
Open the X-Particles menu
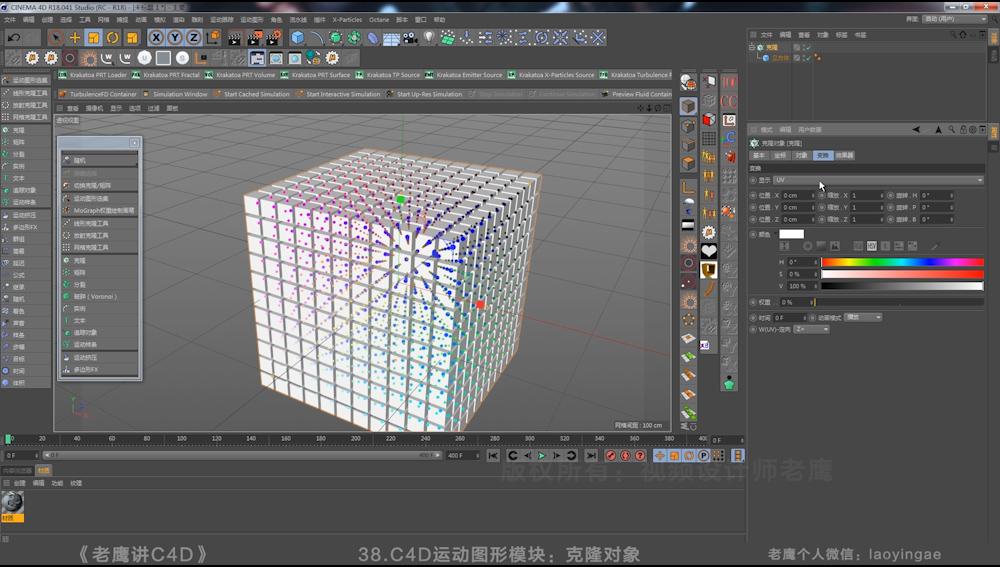347,20
